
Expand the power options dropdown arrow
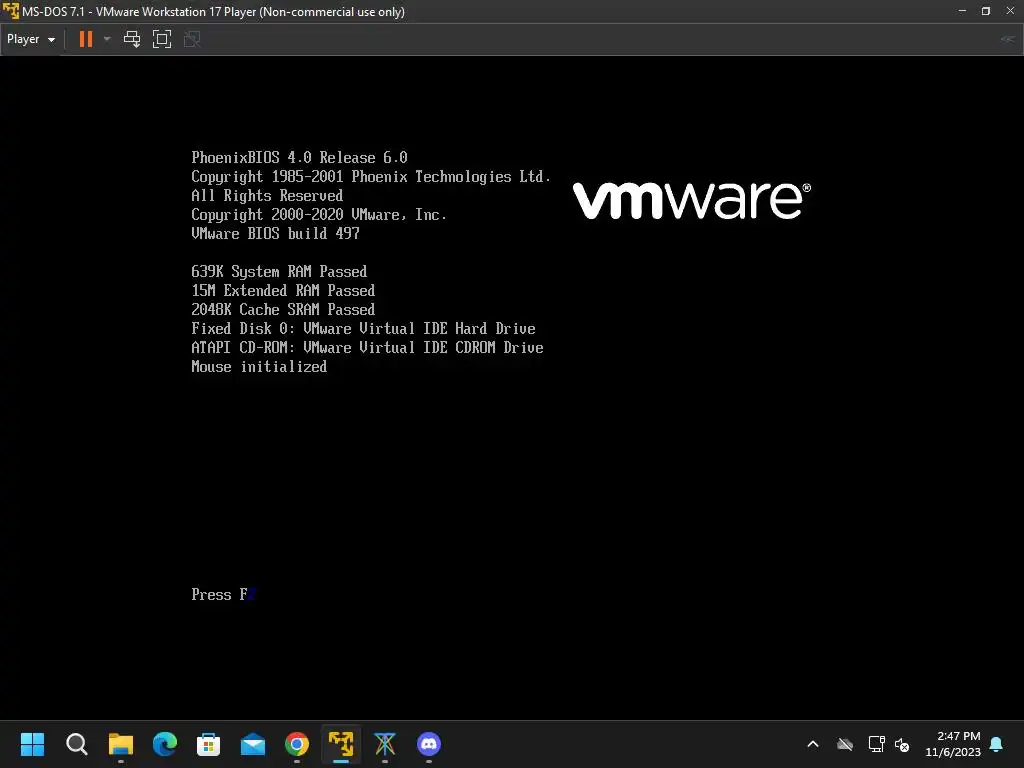pyautogui.click(x=107, y=39)
